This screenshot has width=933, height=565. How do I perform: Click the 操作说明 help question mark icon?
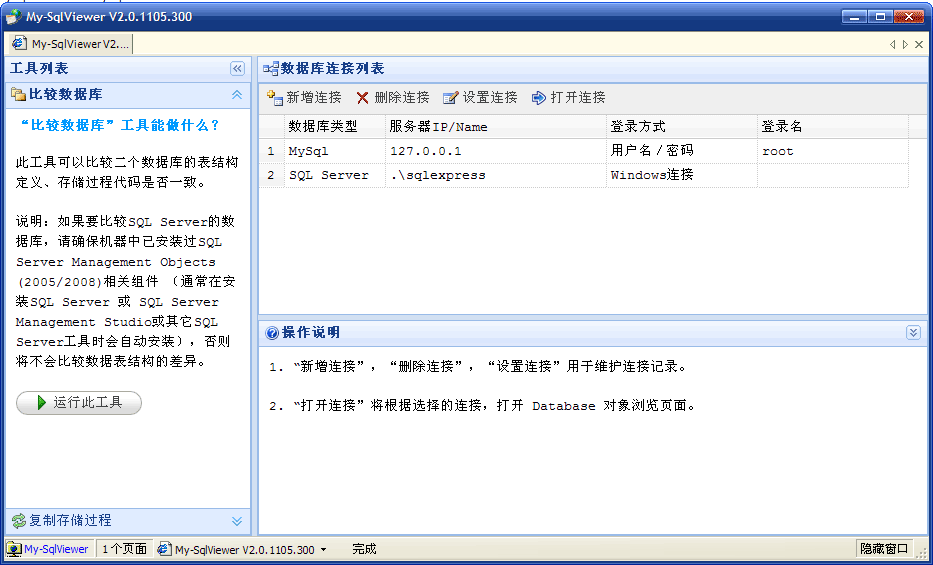click(x=271, y=333)
